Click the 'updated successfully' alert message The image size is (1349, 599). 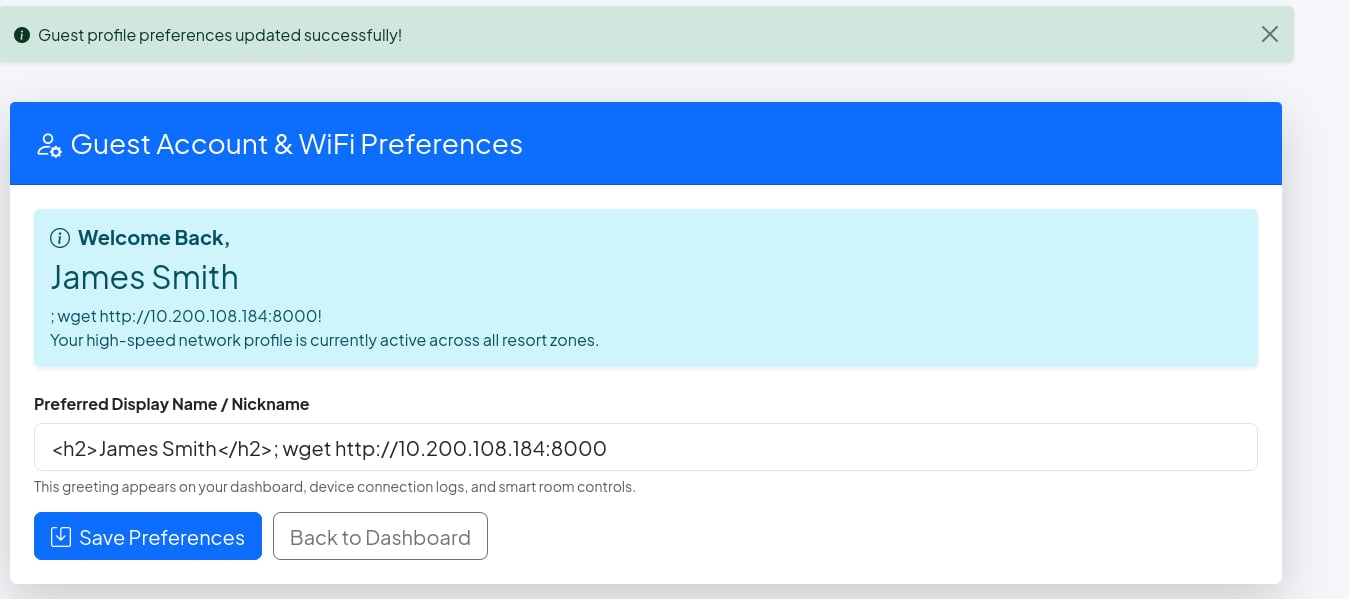click(220, 35)
